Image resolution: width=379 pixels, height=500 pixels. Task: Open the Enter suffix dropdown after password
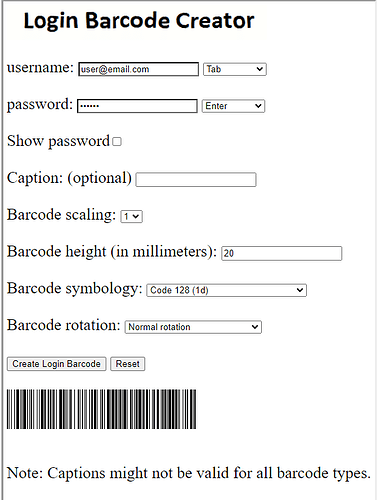(x=233, y=106)
